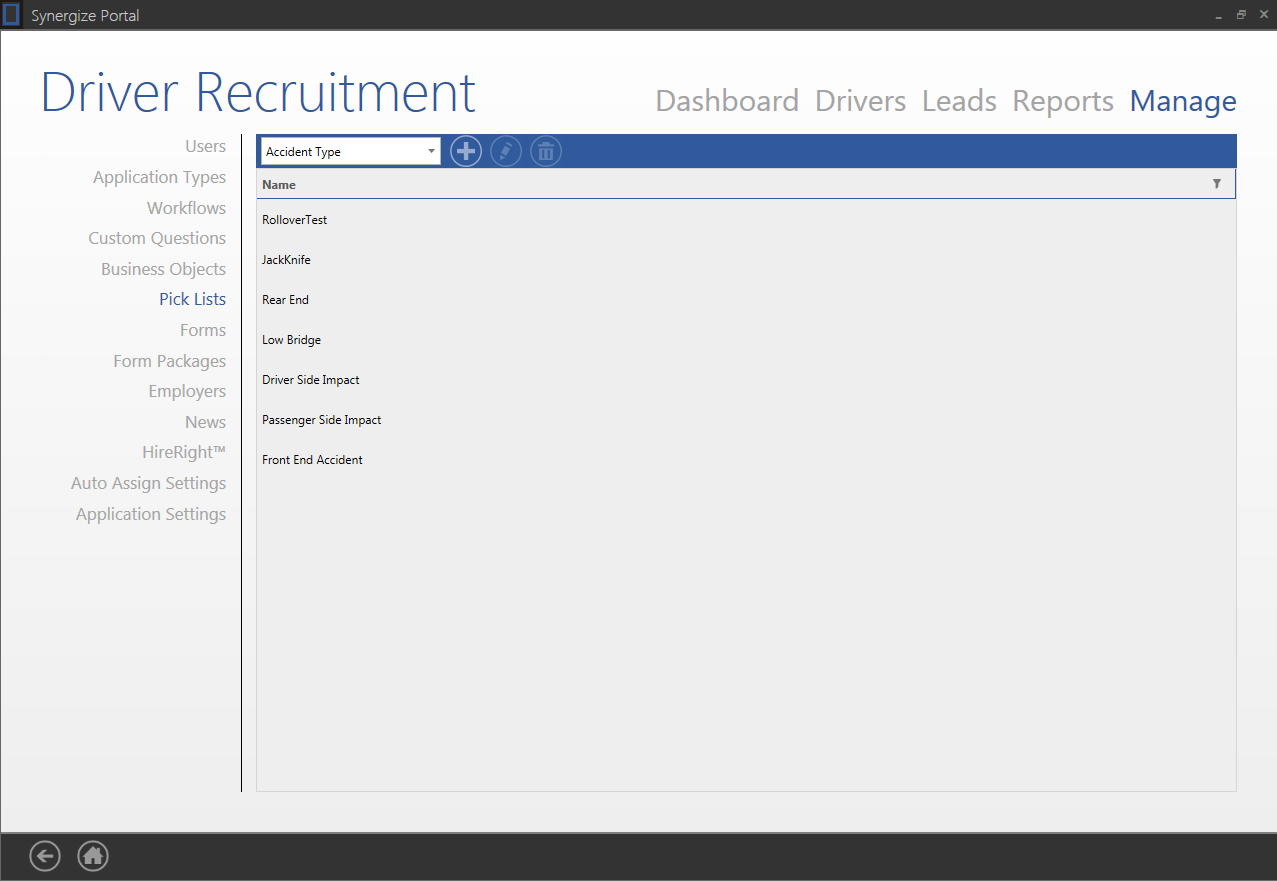
Task: Switch to the Dashboard tab
Action: coord(727,101)
